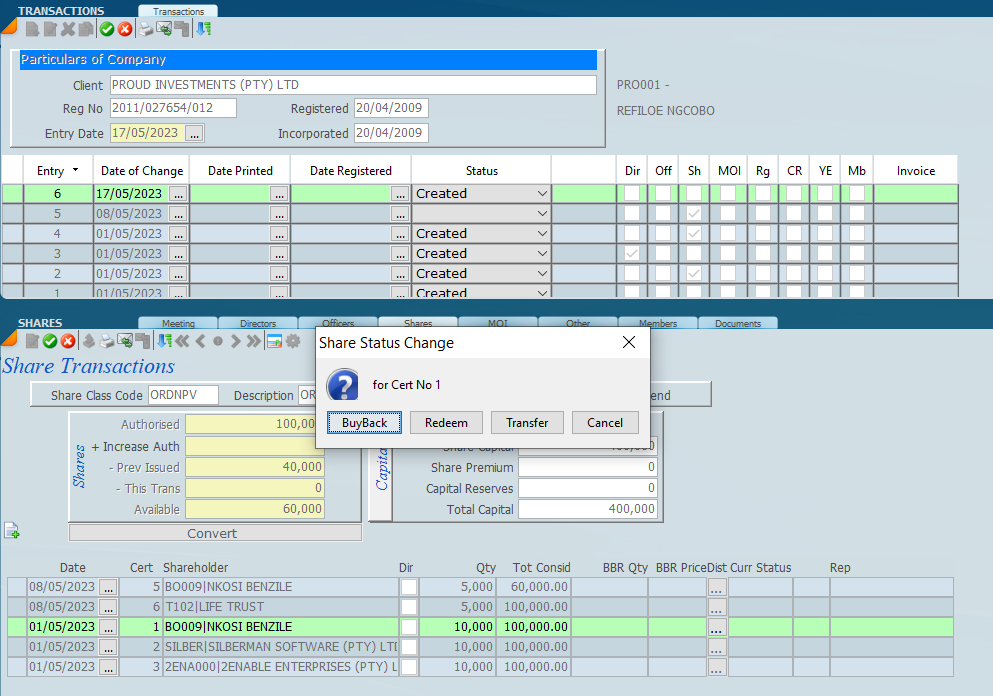993x696 pixels.
Task: Click the printer icon in Shares toolbar
Action: point(106,342)
